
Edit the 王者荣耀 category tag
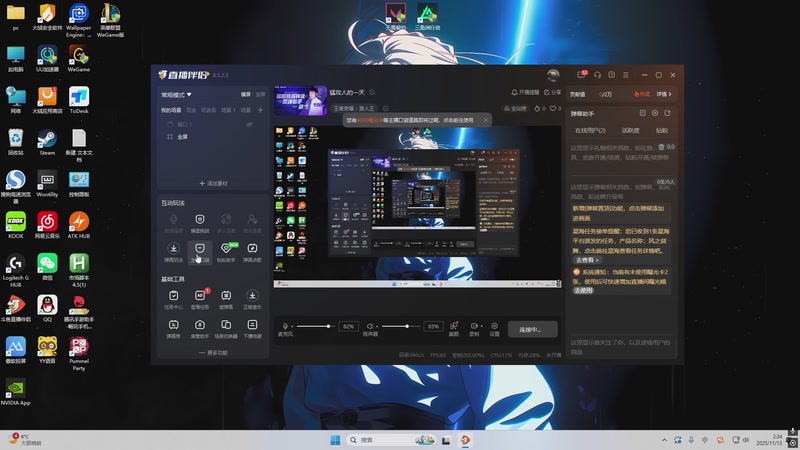tap(386, 108)
